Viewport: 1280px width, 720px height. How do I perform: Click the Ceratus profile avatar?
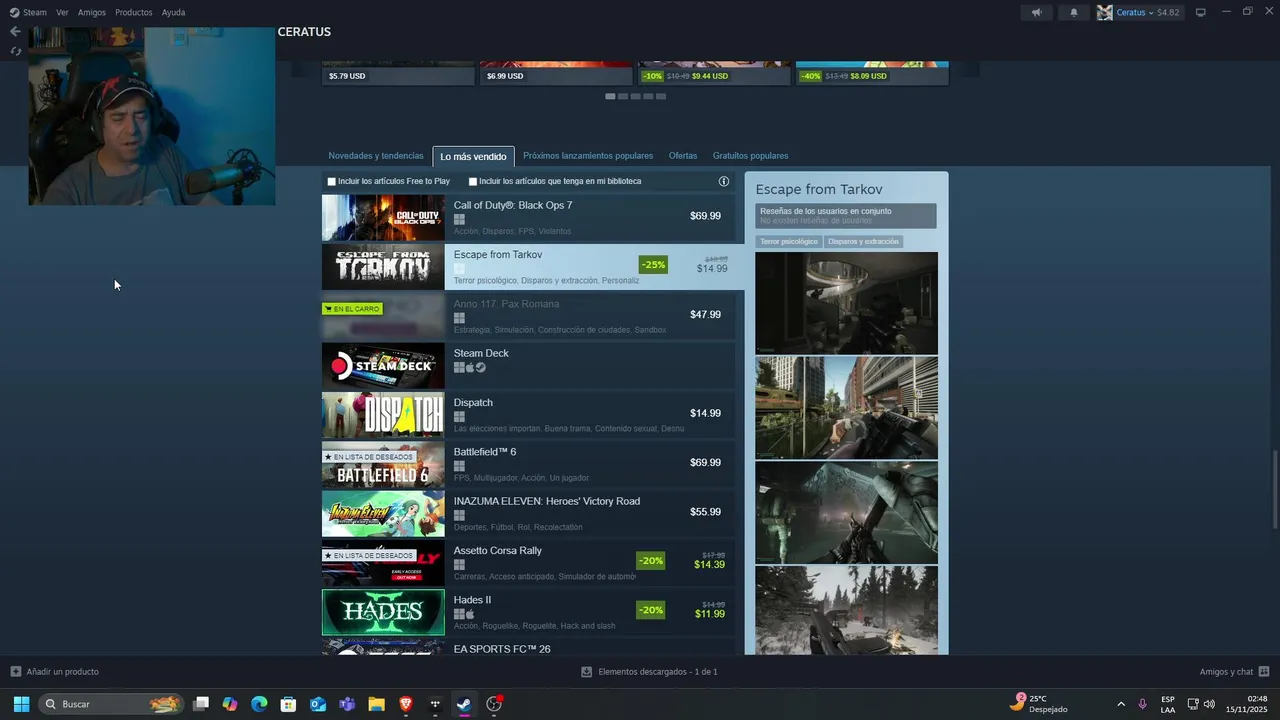[1104, 12]
